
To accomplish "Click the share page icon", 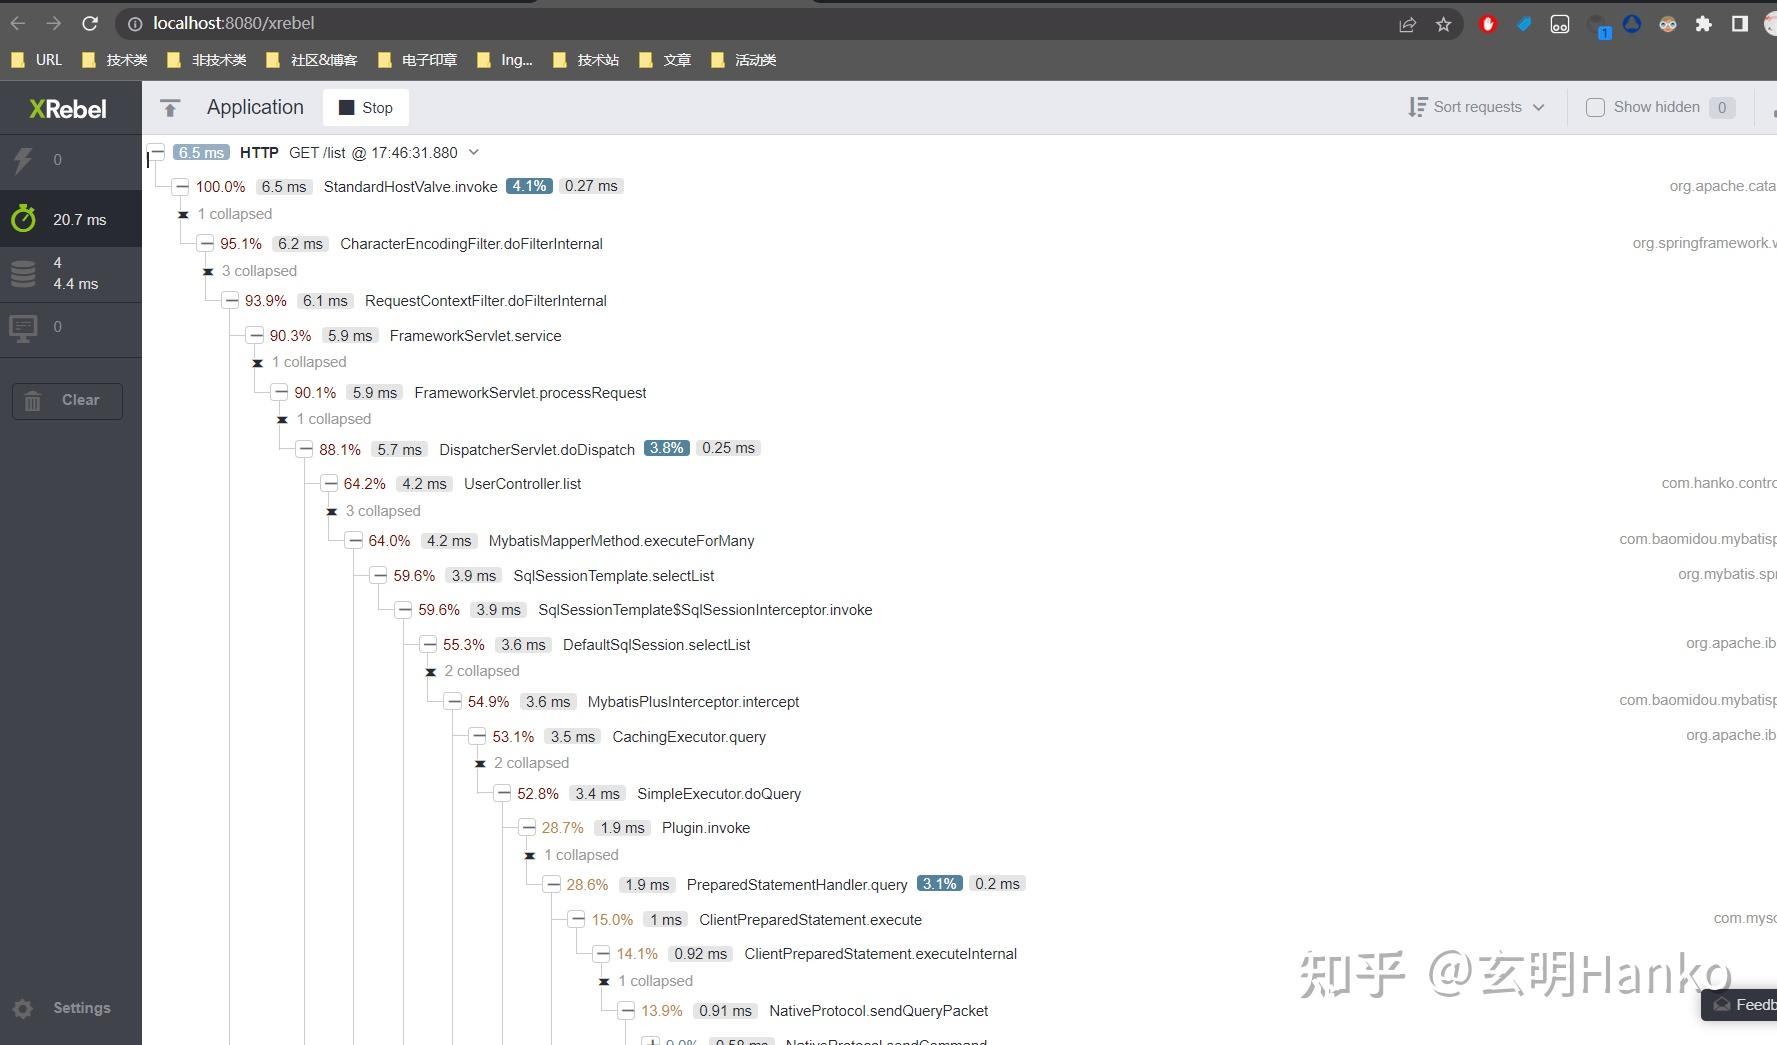I will coord(1407,24).
